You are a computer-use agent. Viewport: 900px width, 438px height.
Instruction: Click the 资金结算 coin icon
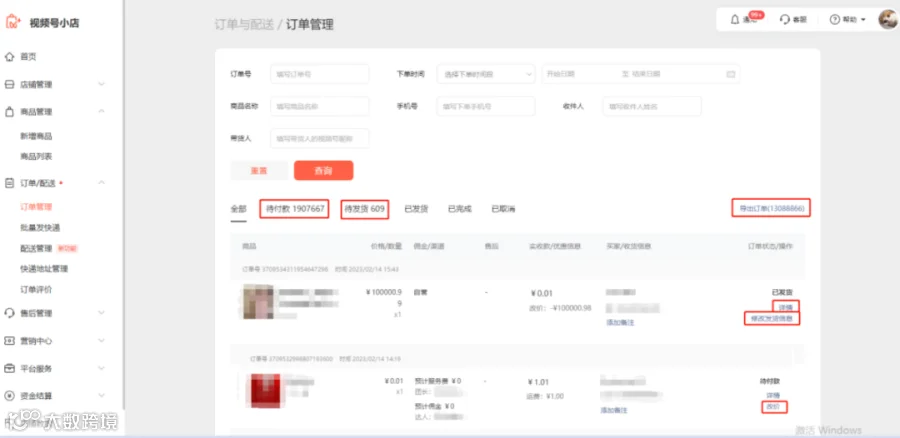click(9, 396)
